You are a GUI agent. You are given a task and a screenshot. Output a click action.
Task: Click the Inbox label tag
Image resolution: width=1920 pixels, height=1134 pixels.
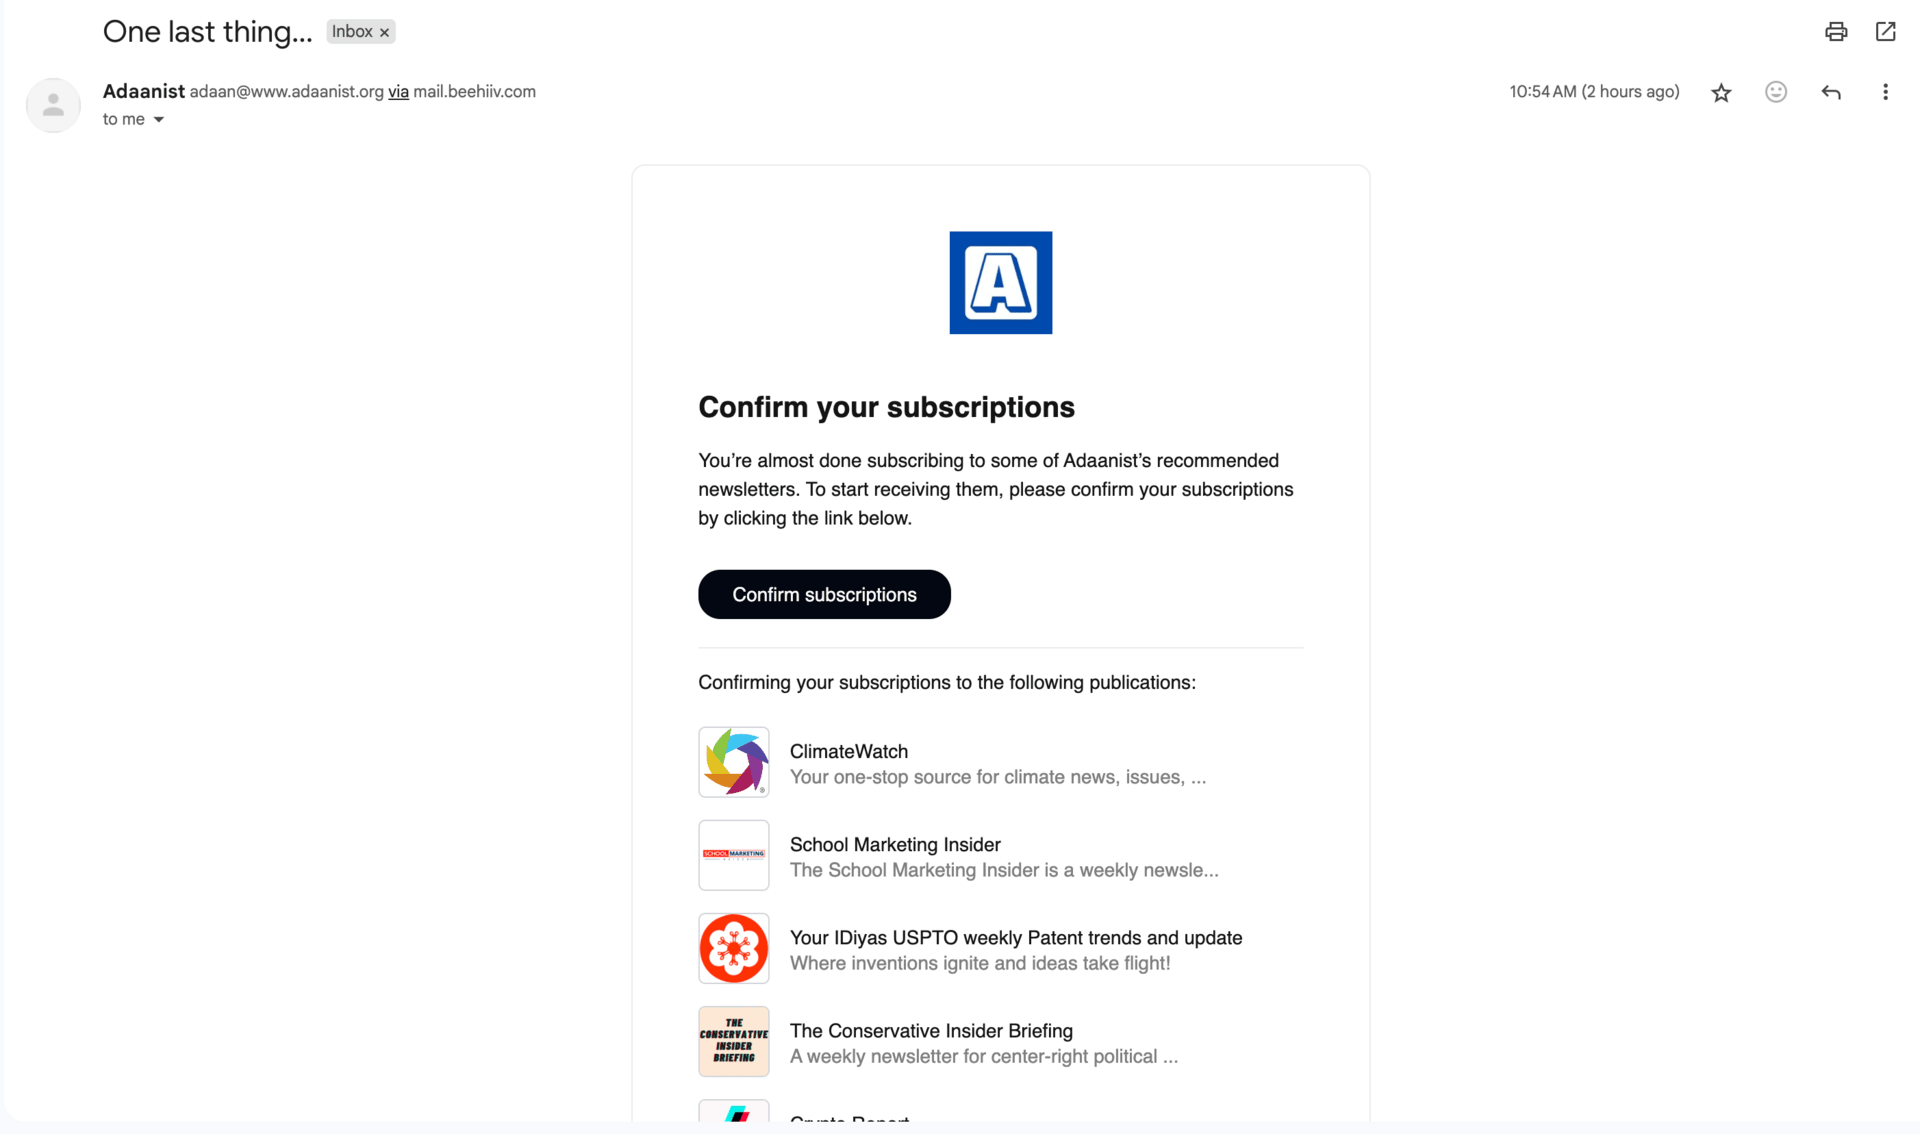(352, 32)
